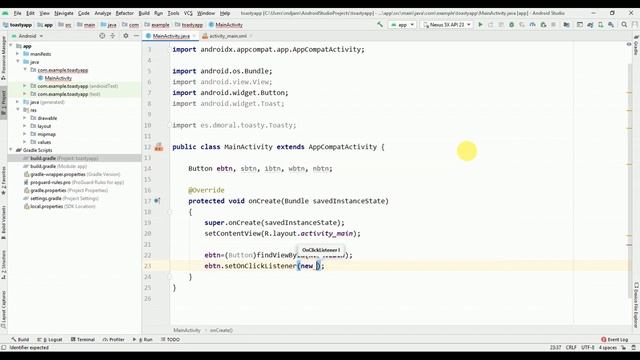640x360 pixels.
Task: Expand the manifests folder
Action: pyautogui.click(x=18, y=54)
